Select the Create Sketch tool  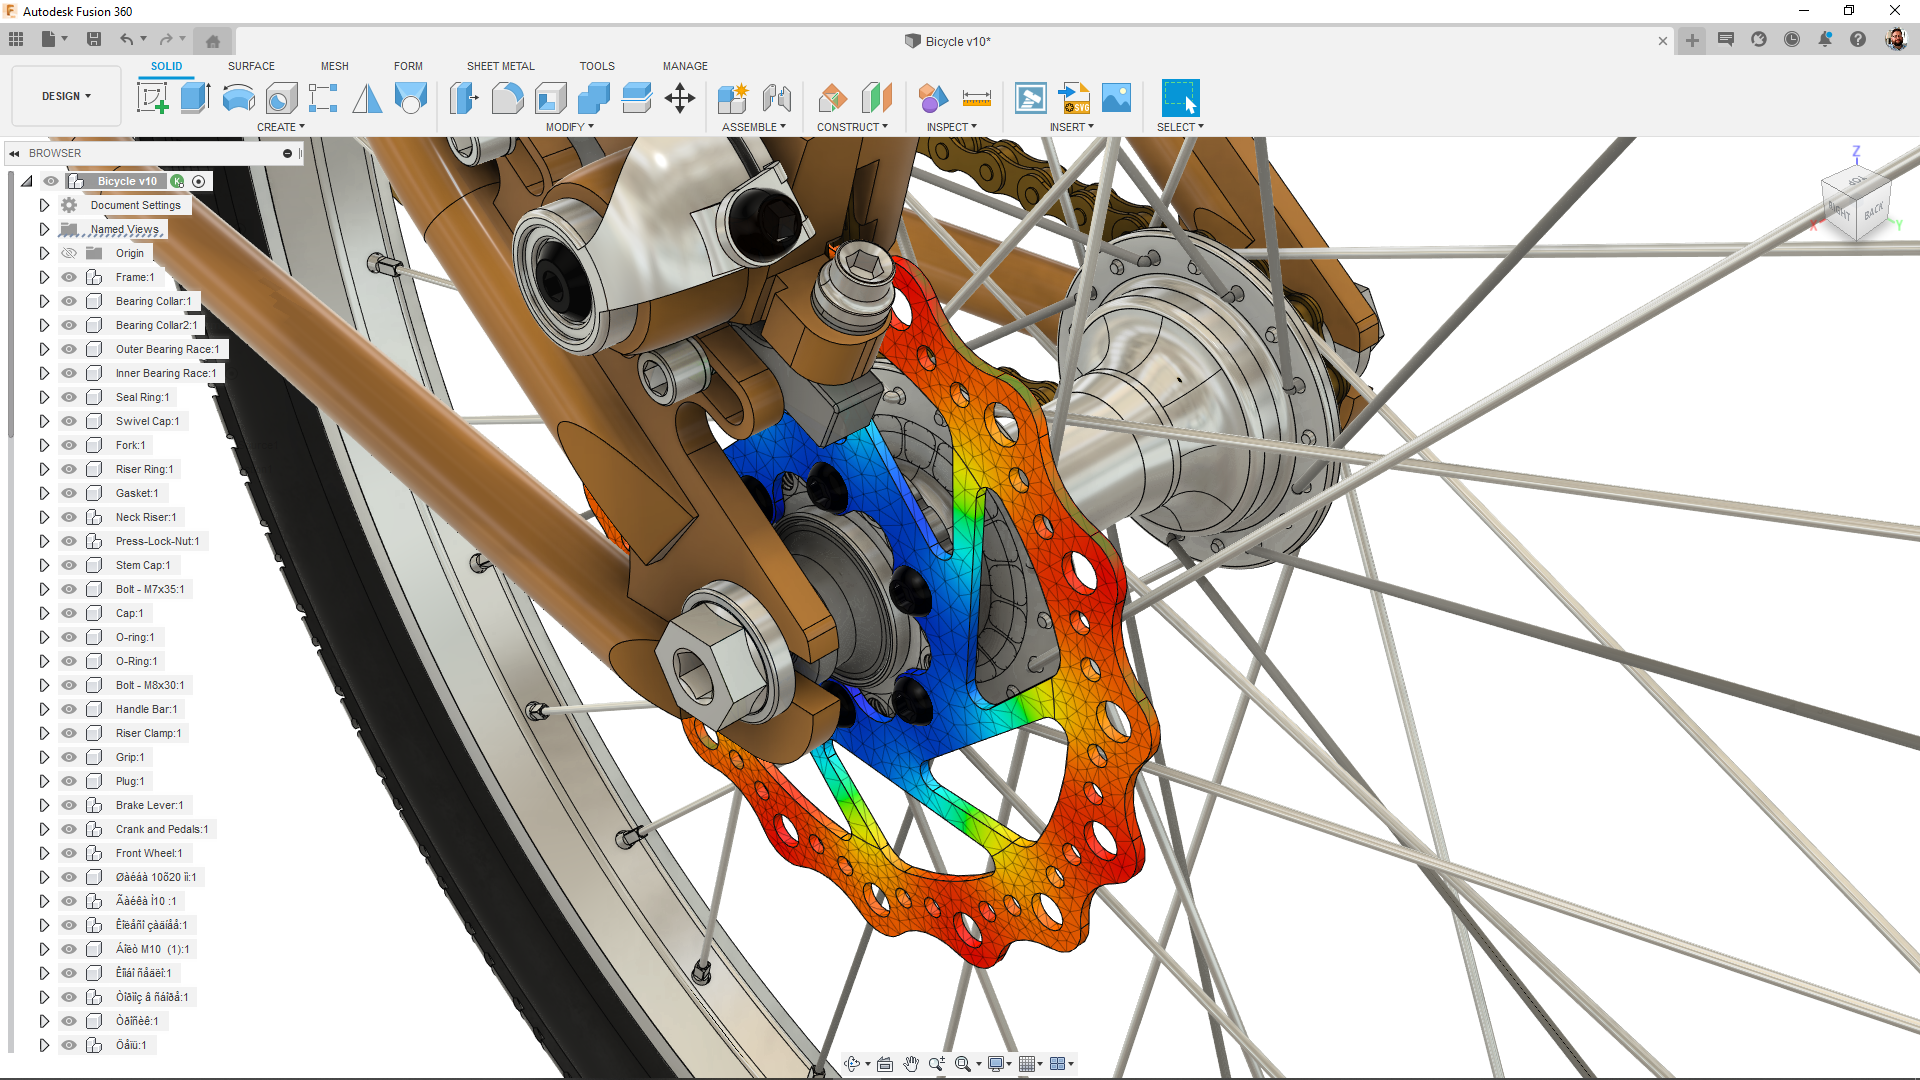coord(152,98)
